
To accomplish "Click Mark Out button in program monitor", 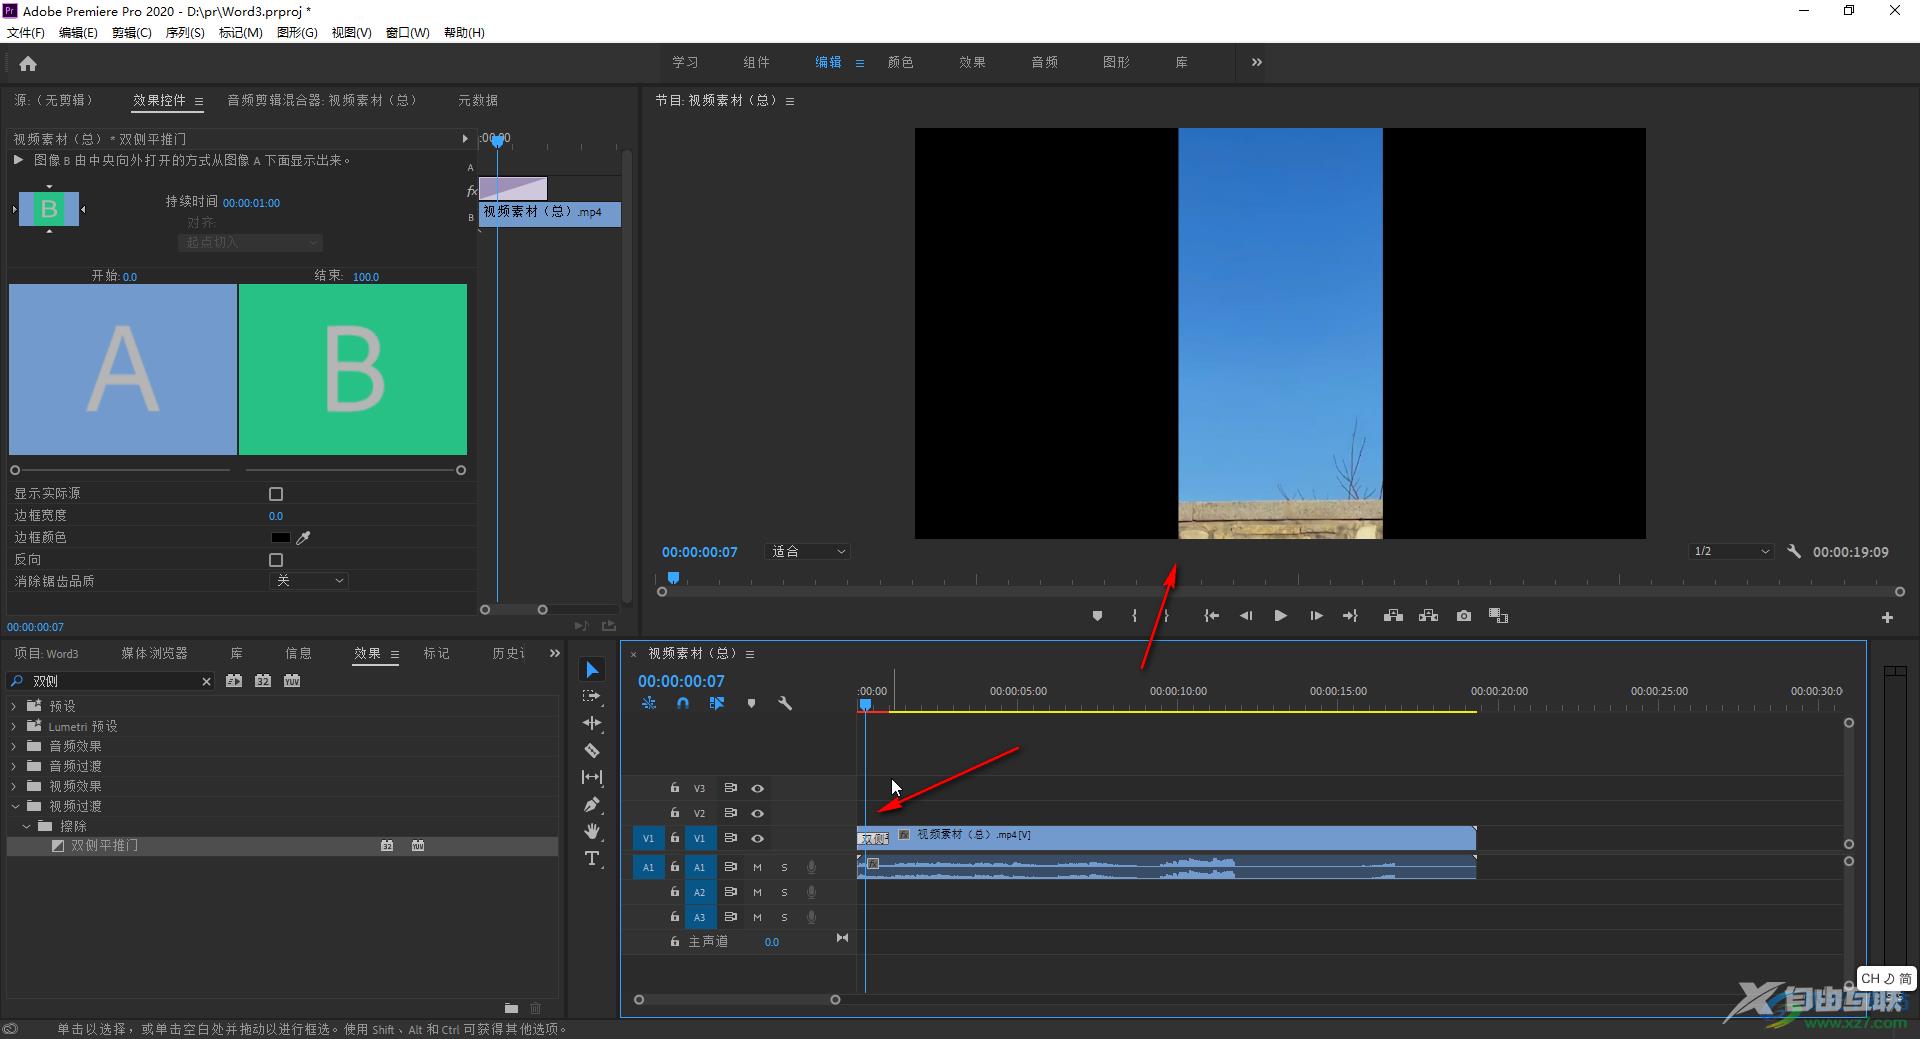I will [x=1166, y=616].
